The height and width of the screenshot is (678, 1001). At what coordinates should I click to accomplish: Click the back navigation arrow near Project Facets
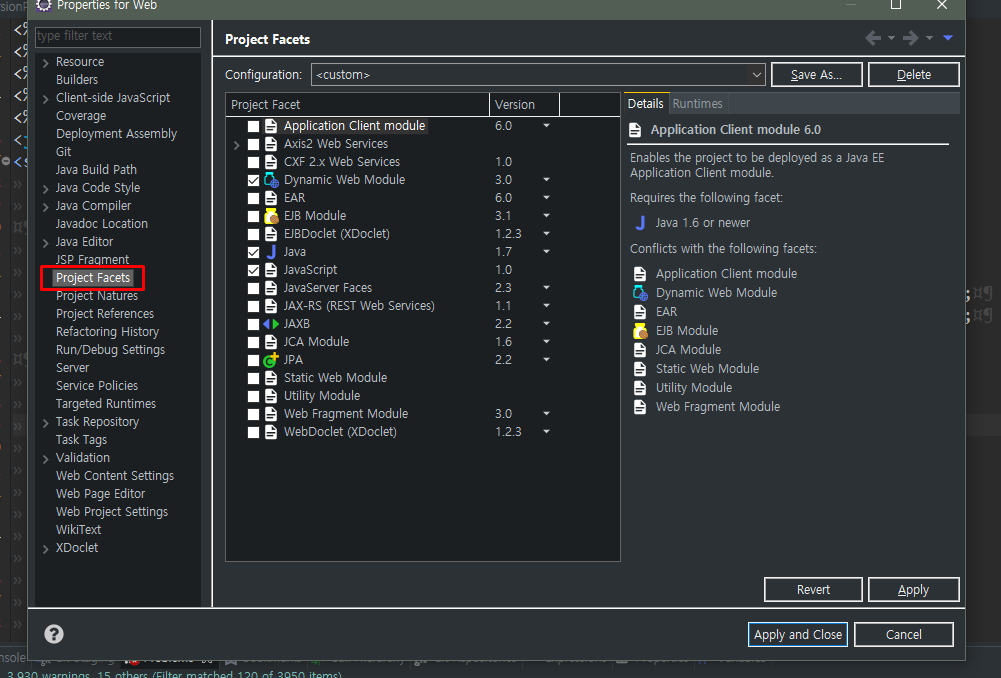point(871,37)
